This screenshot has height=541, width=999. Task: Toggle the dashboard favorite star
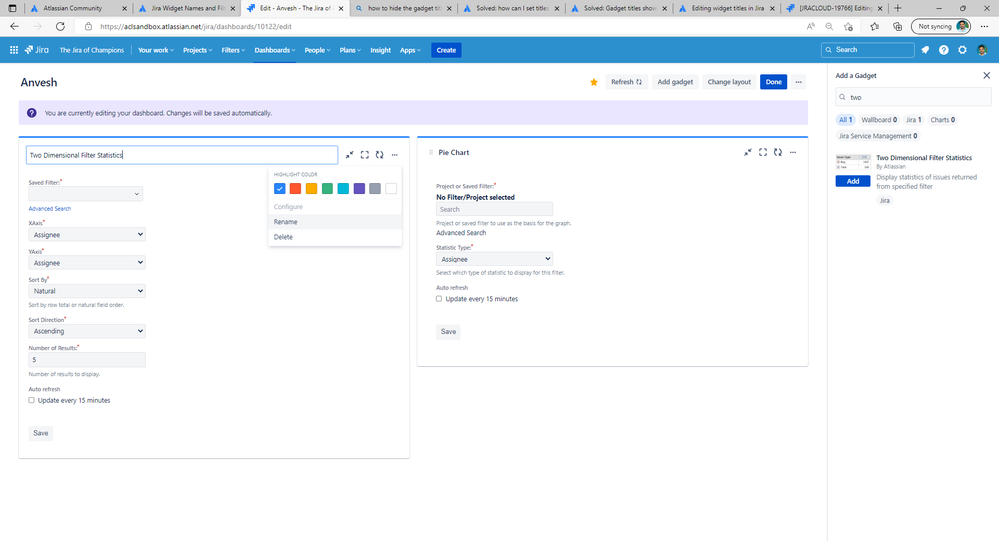click(x=594, y=82)
